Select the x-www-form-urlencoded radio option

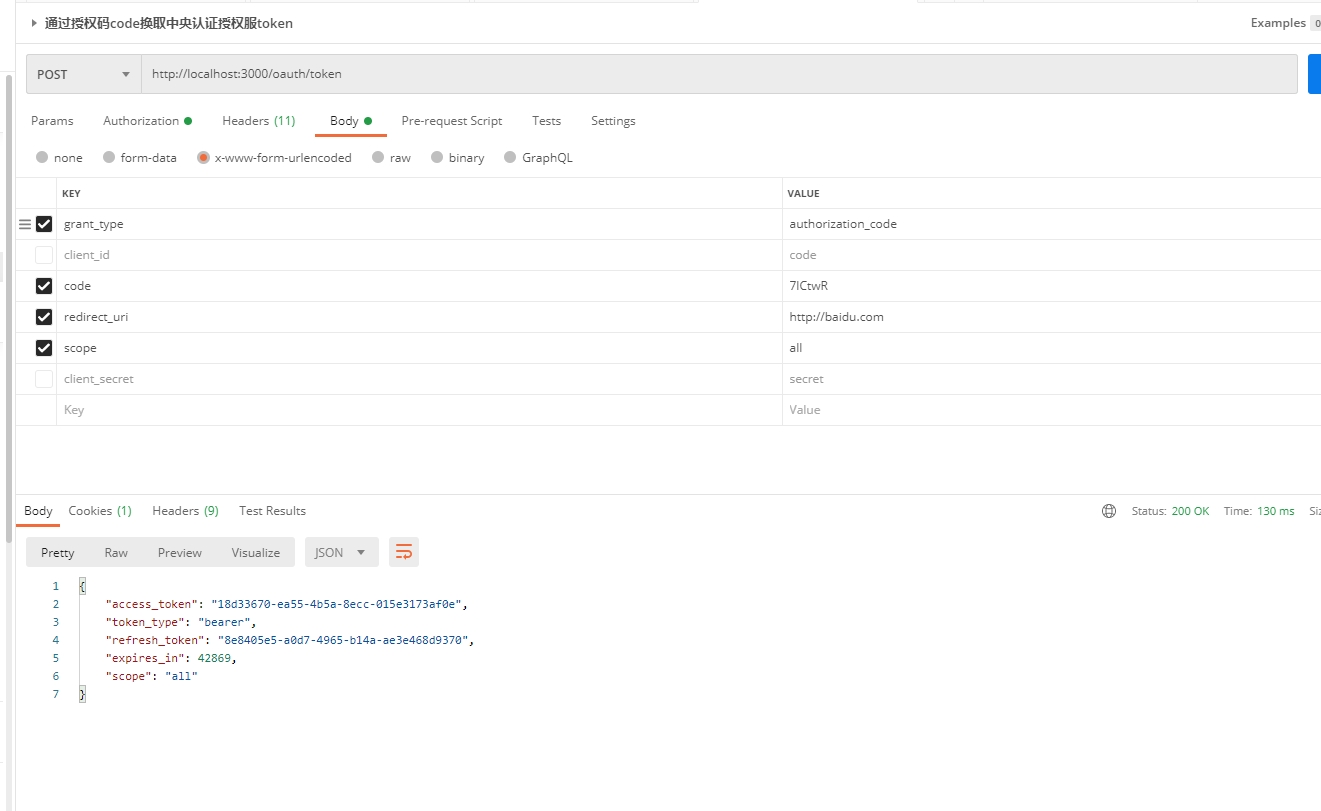[x=203, y=157]
